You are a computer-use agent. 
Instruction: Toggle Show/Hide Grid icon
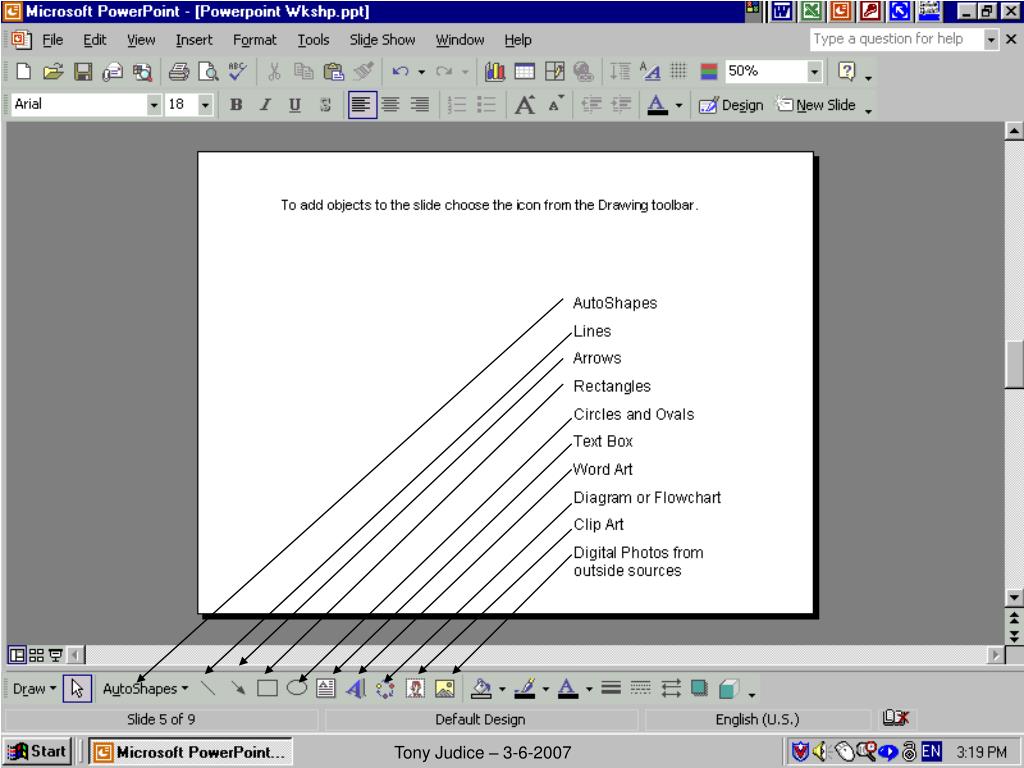pos(679,71)
